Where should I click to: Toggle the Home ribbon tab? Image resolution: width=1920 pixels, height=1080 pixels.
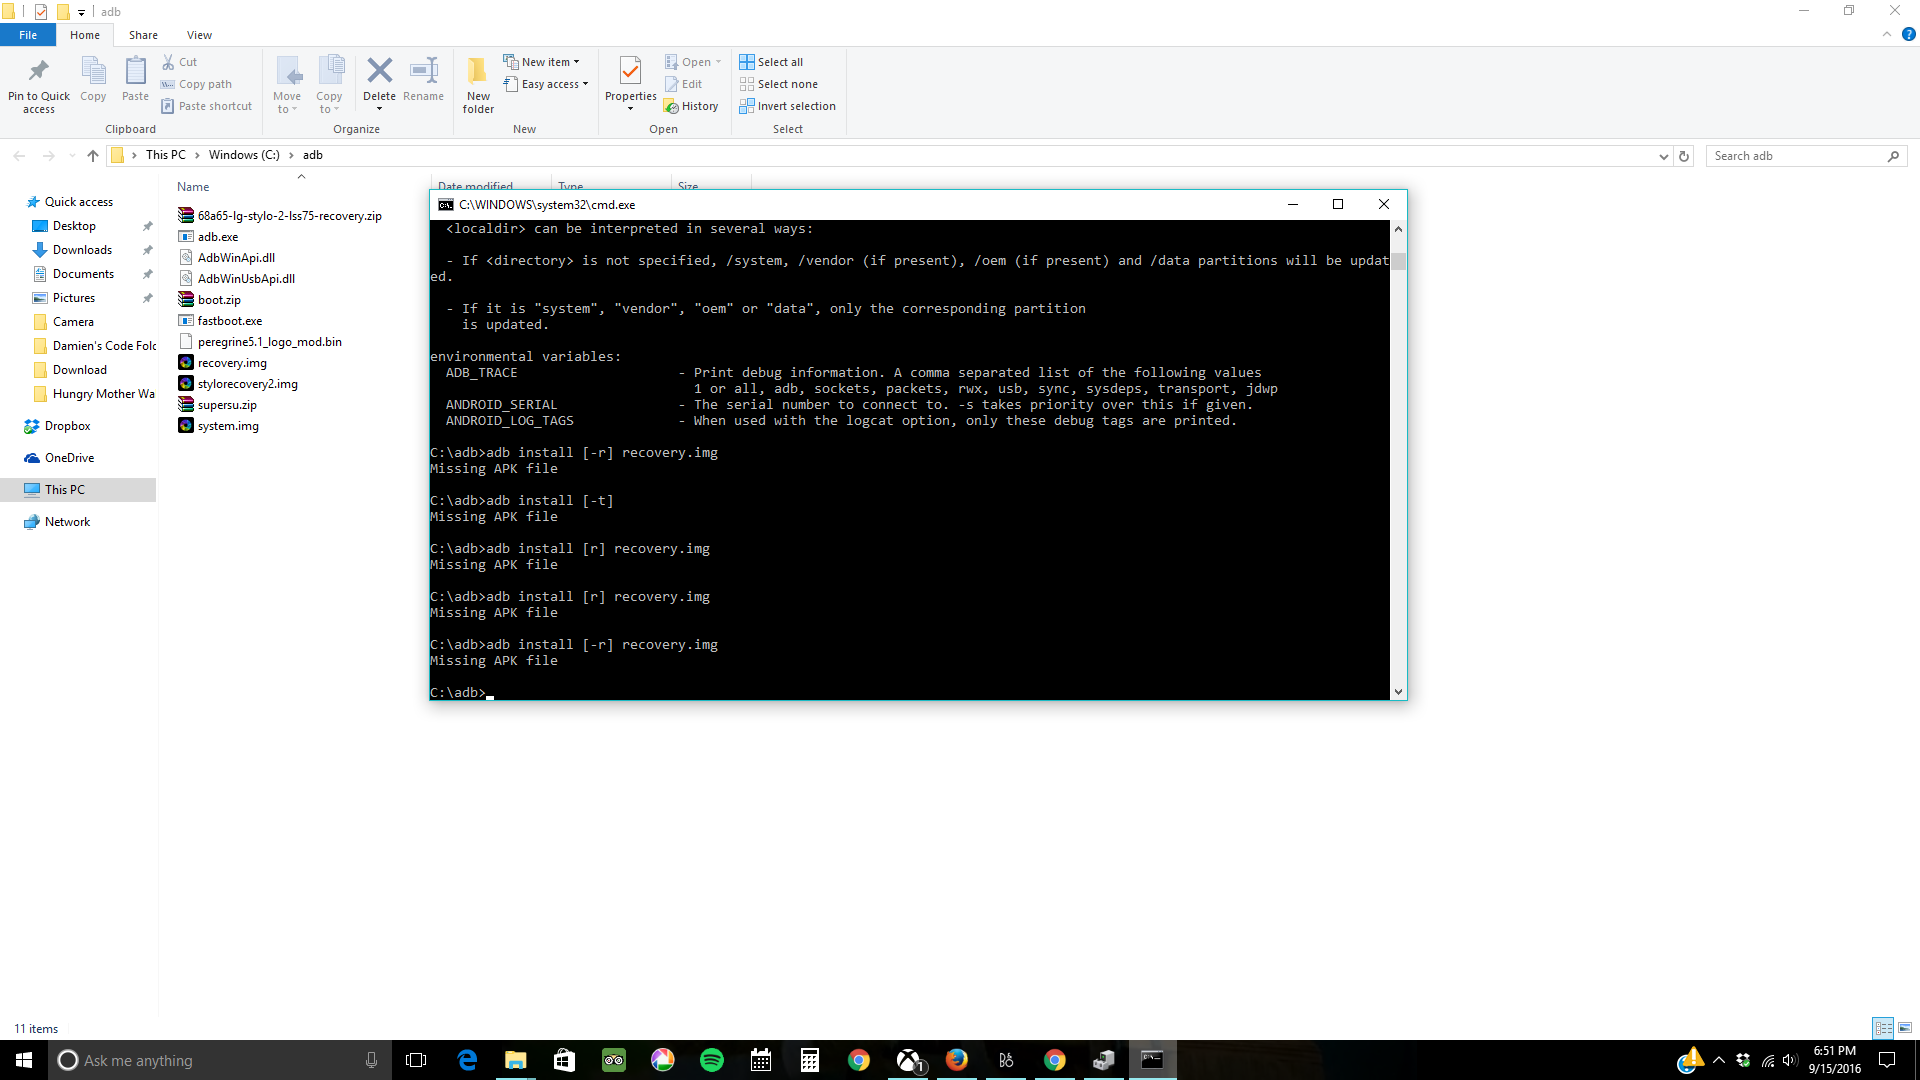click(84, 36)
